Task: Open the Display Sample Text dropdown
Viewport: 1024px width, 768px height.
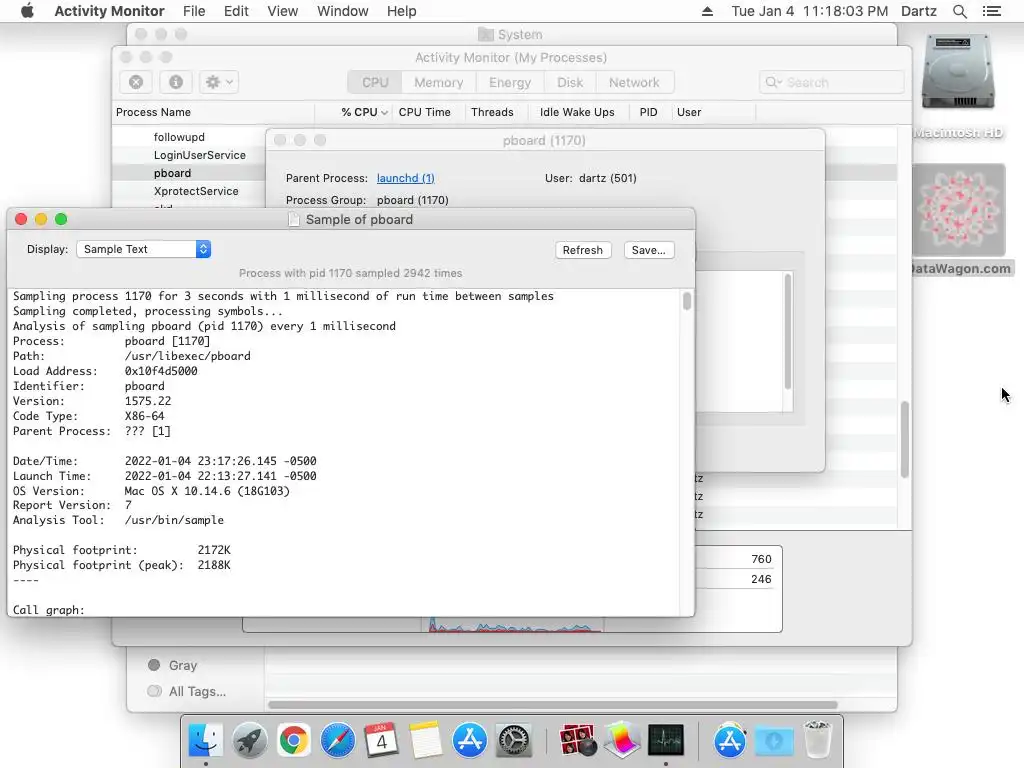Action: pos(144,249)
